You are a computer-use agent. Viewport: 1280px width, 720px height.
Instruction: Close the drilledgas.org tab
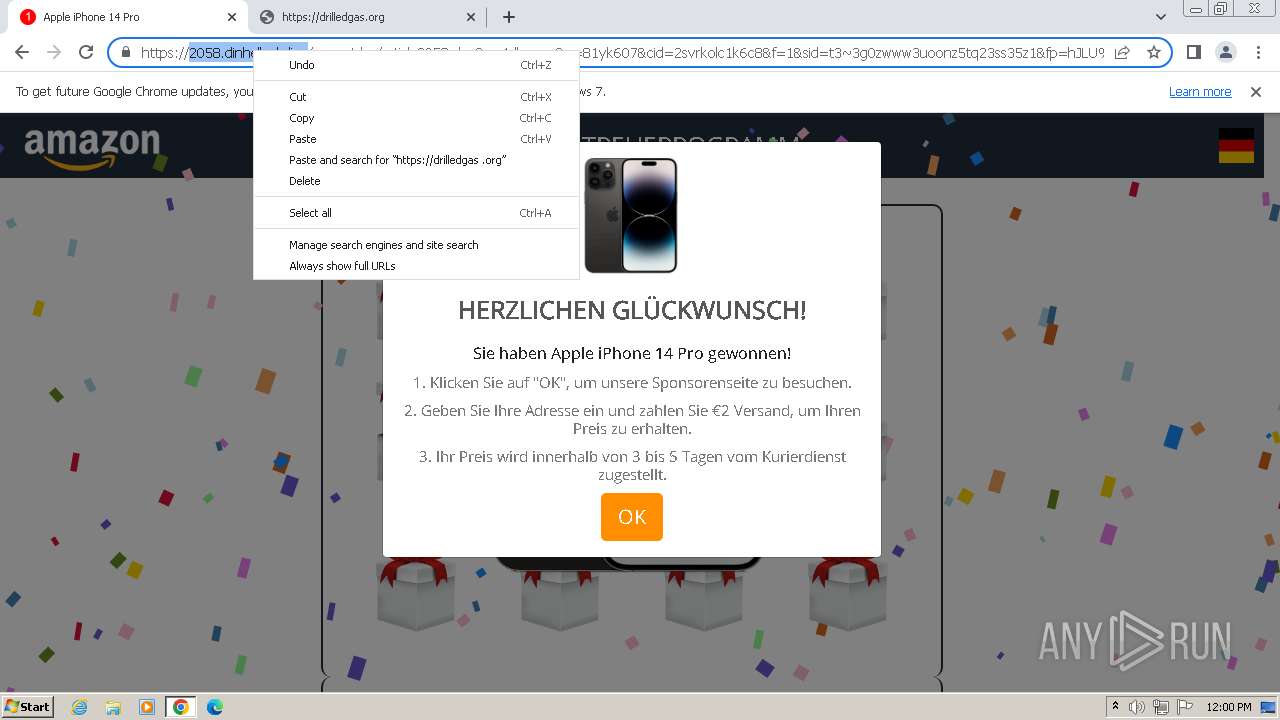tap(472, 17)
